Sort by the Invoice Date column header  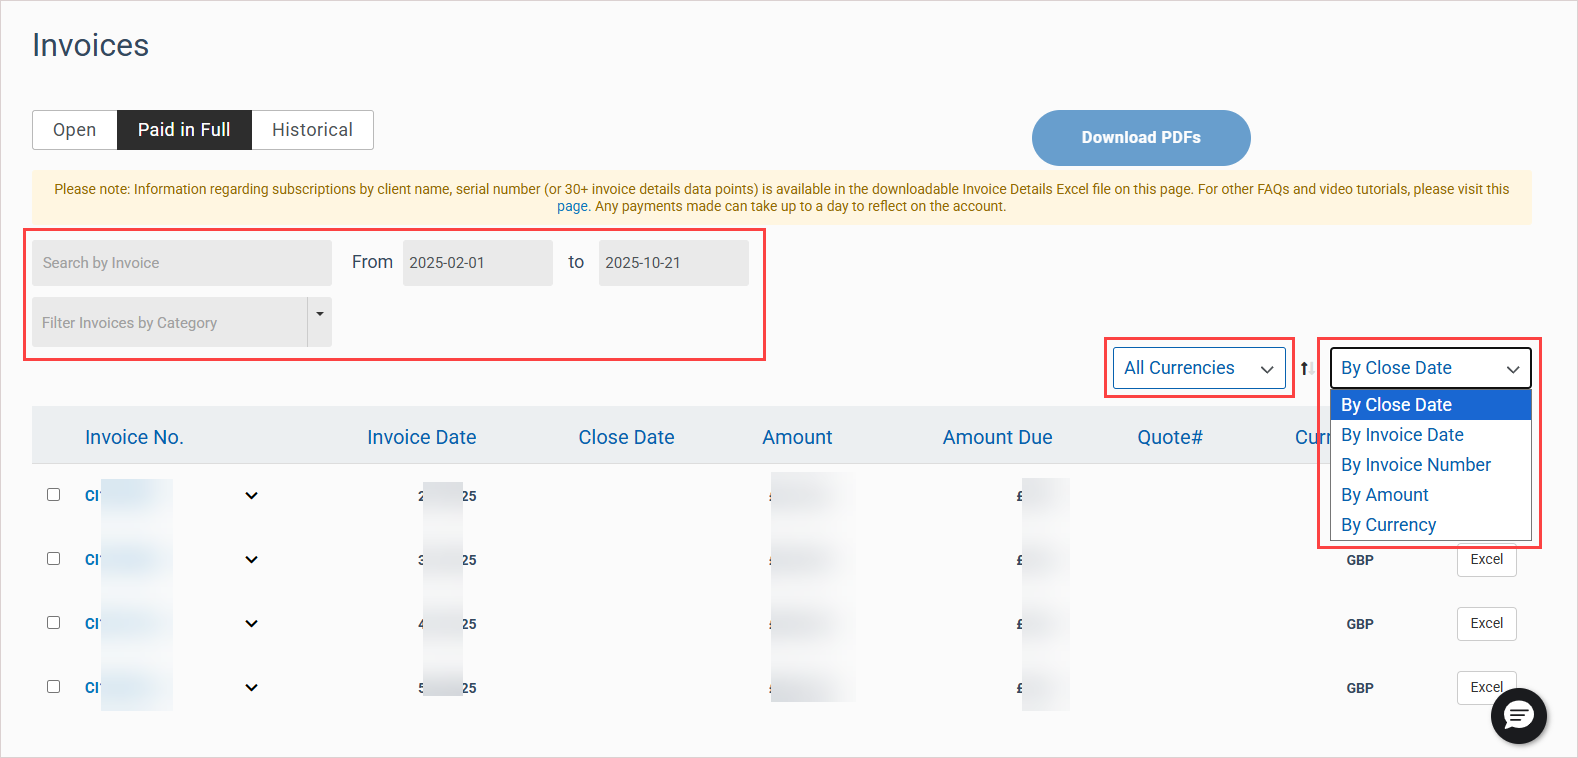tap(421, 437)
